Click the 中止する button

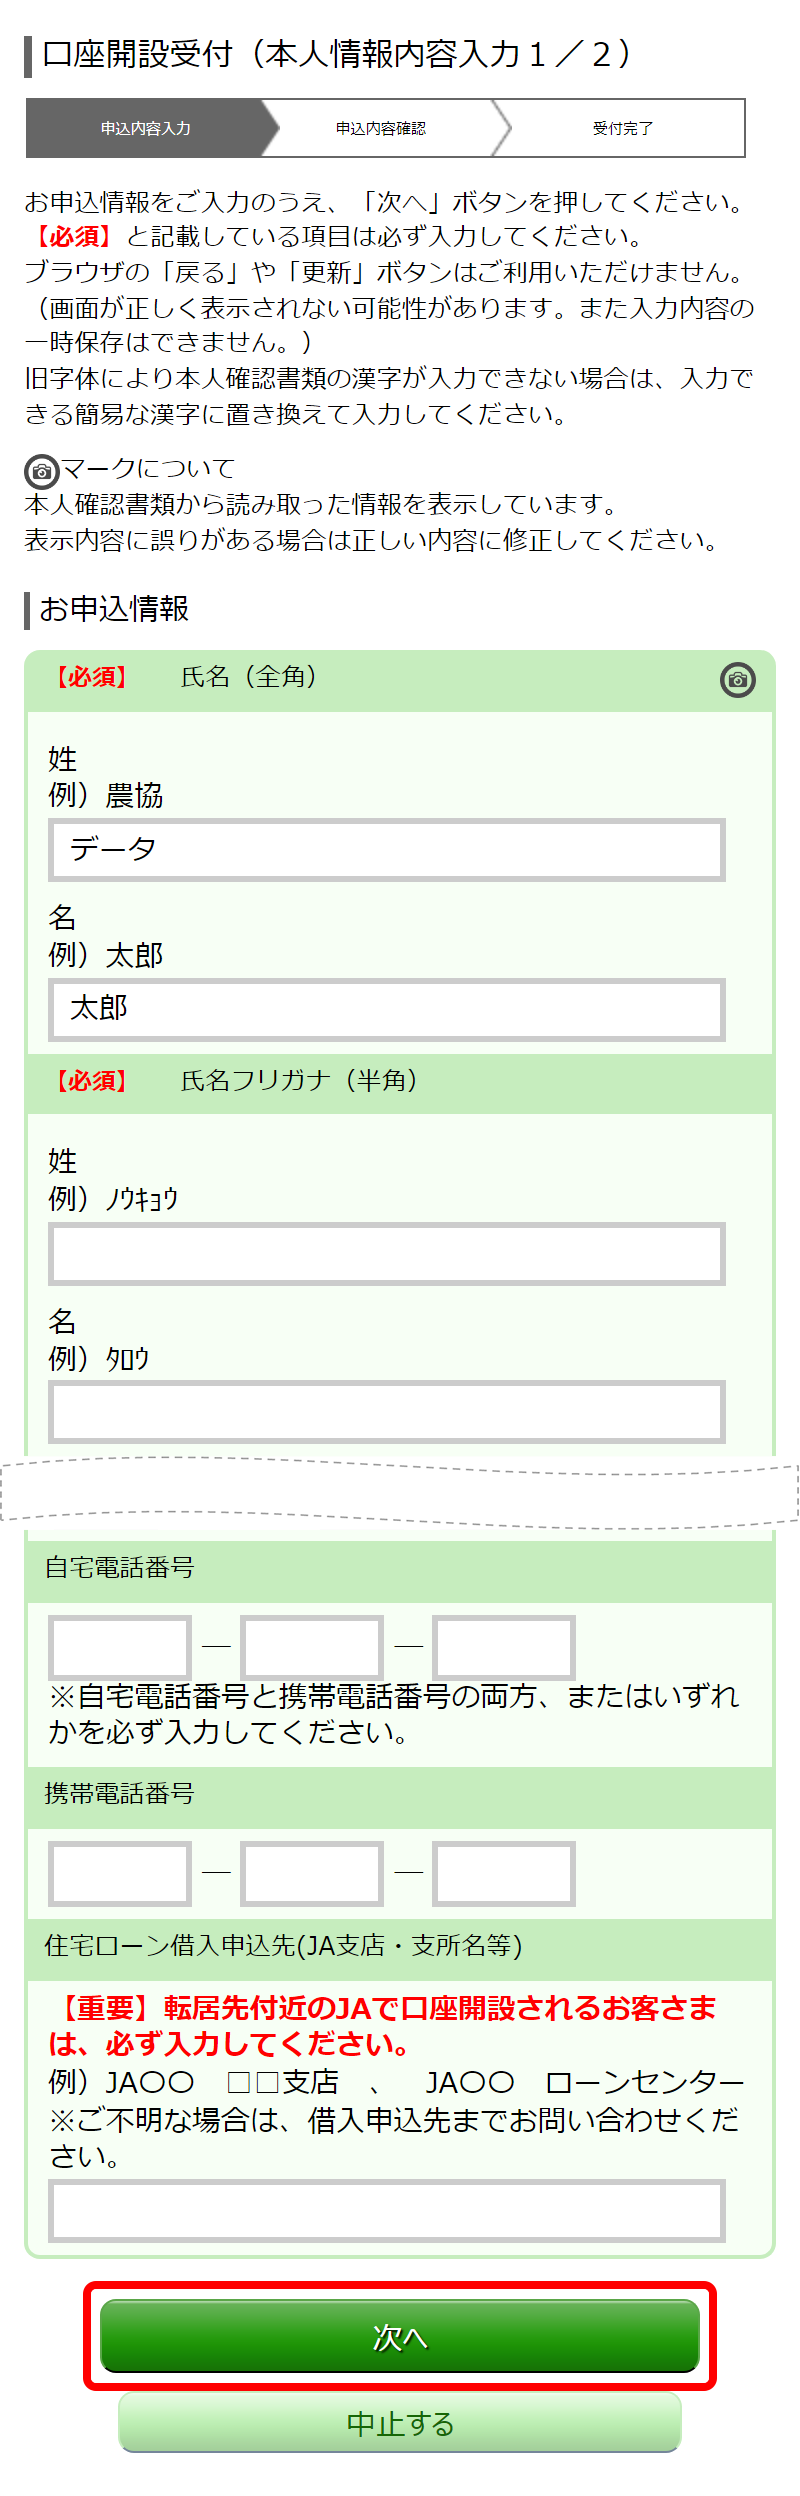[x=400, y=2423]
